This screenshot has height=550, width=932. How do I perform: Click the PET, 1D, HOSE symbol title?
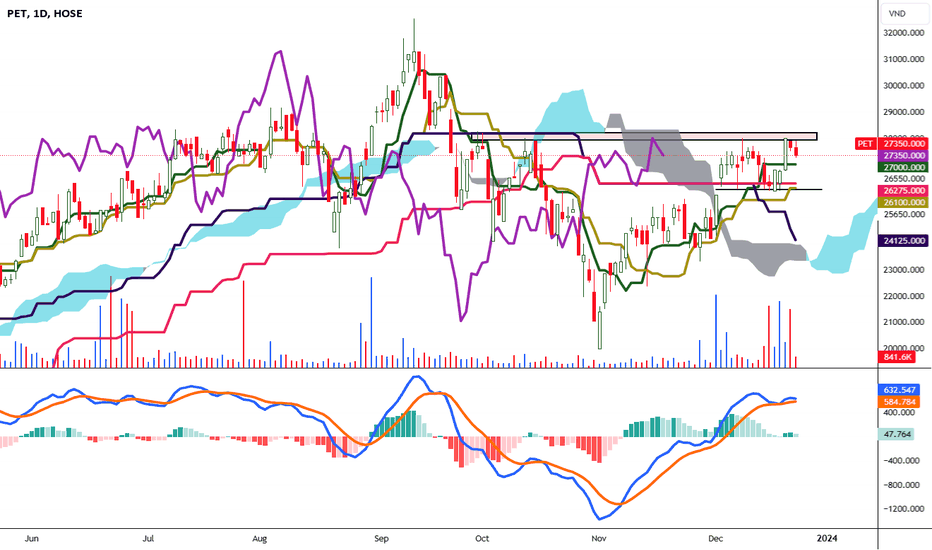tap(45, 13)
